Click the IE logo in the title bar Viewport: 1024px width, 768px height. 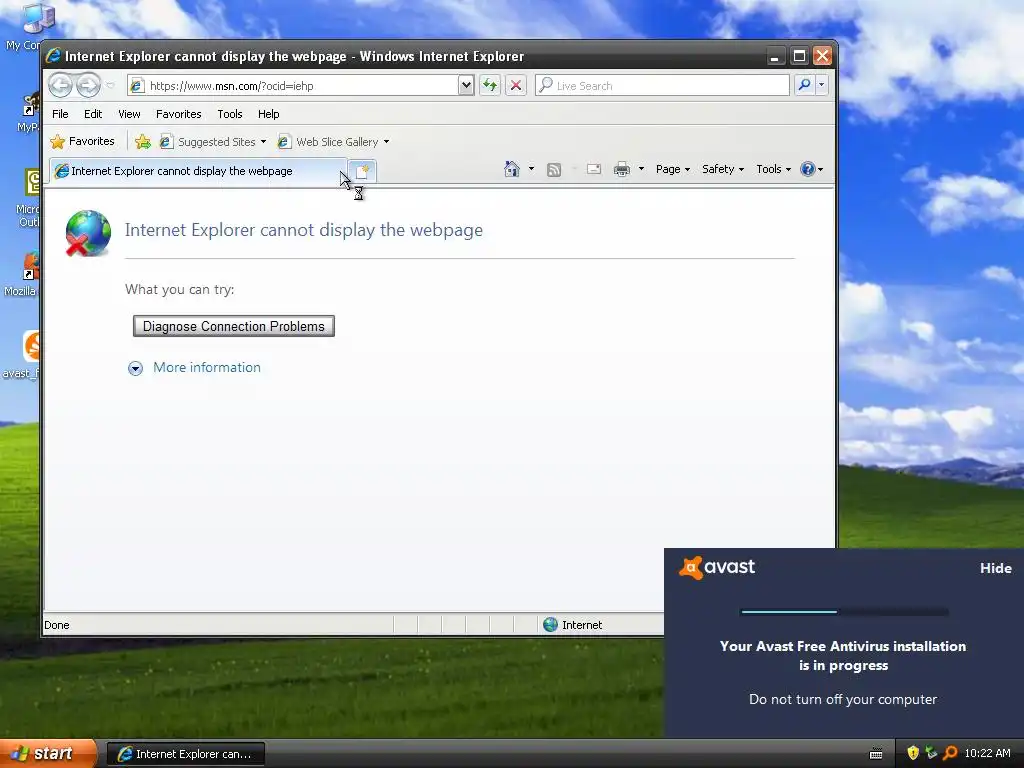(54, 56)
